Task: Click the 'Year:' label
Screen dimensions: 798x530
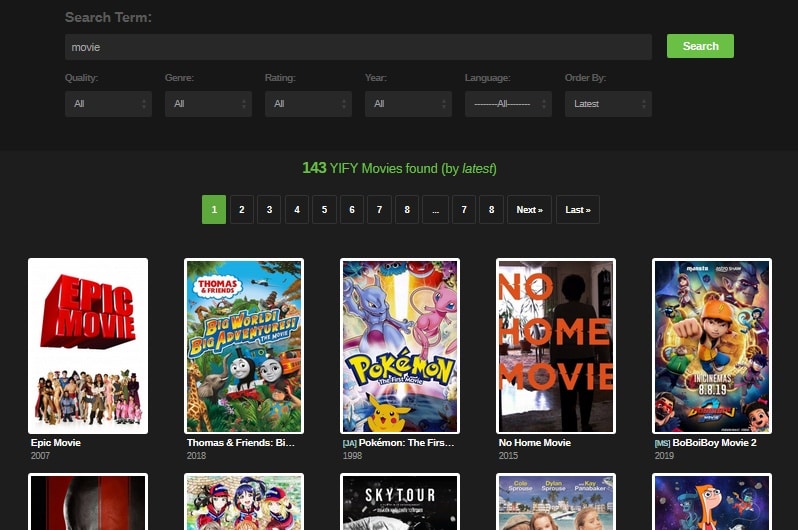Action: (376, 78)
